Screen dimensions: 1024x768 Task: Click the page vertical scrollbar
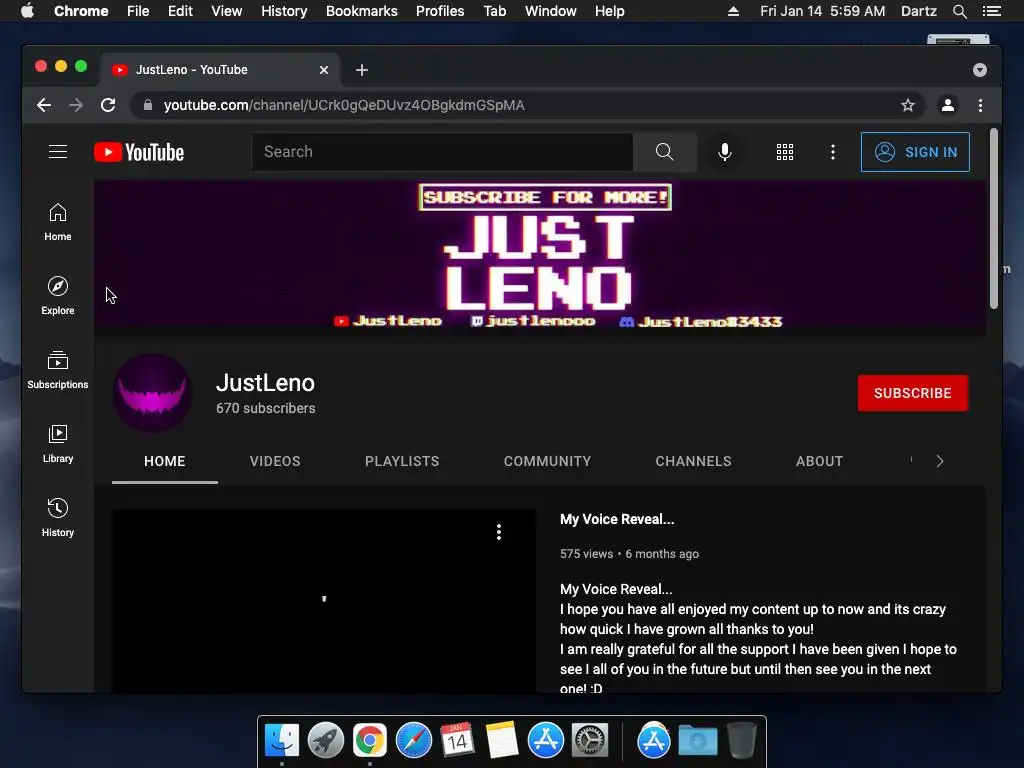click(994, 219)
